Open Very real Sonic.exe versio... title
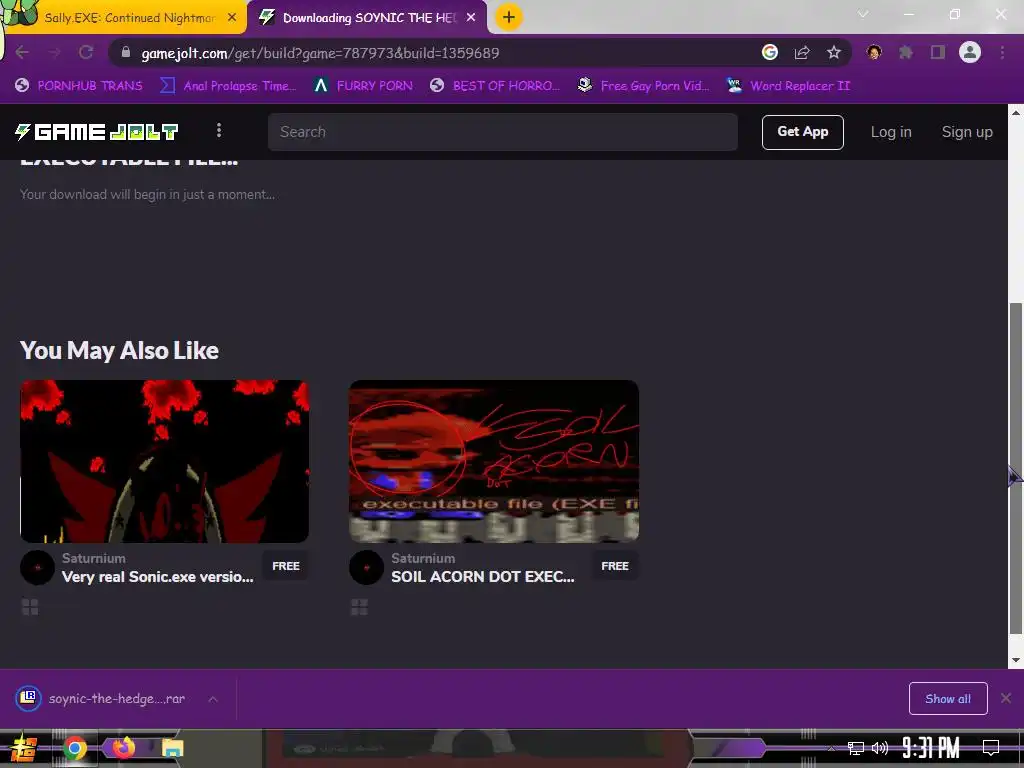The image size is (1024, 768). (157, 577)
